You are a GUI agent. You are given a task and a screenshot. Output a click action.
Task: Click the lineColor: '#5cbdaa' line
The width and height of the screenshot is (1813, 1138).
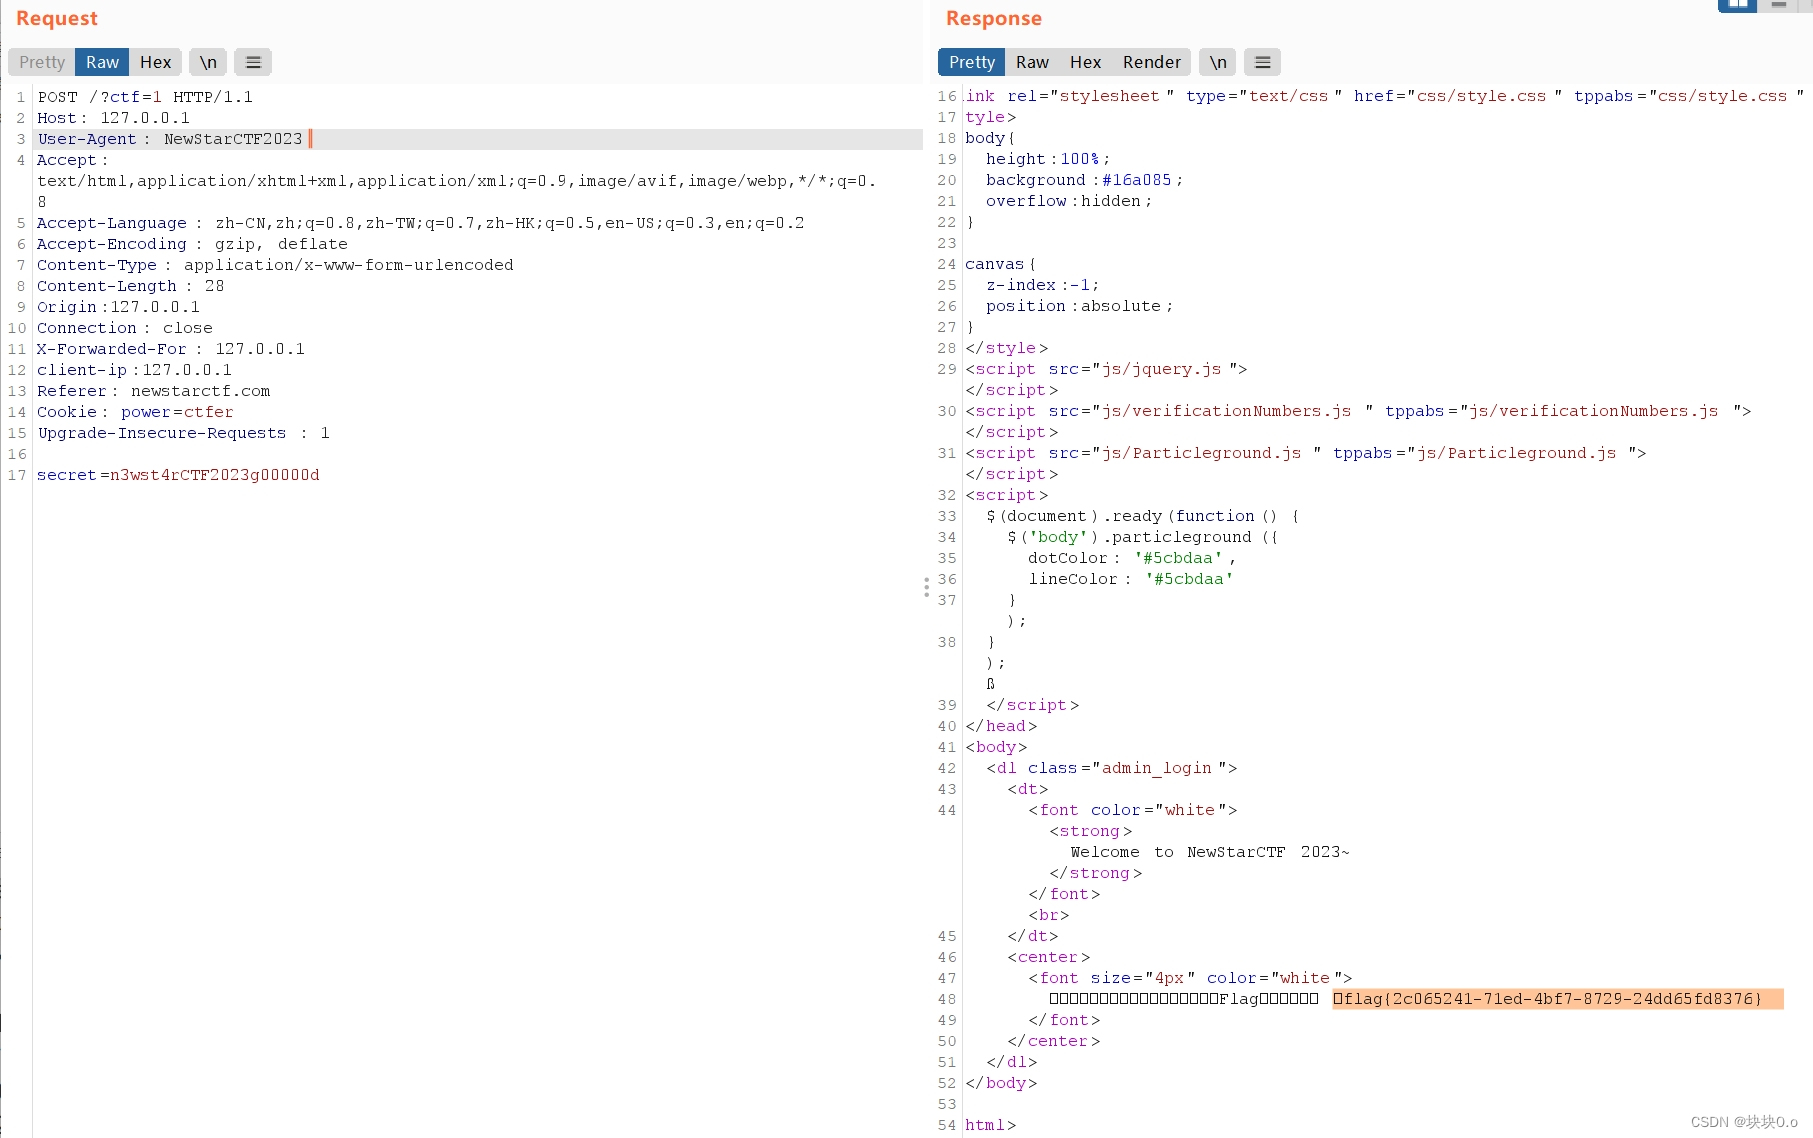(1131, 579)
